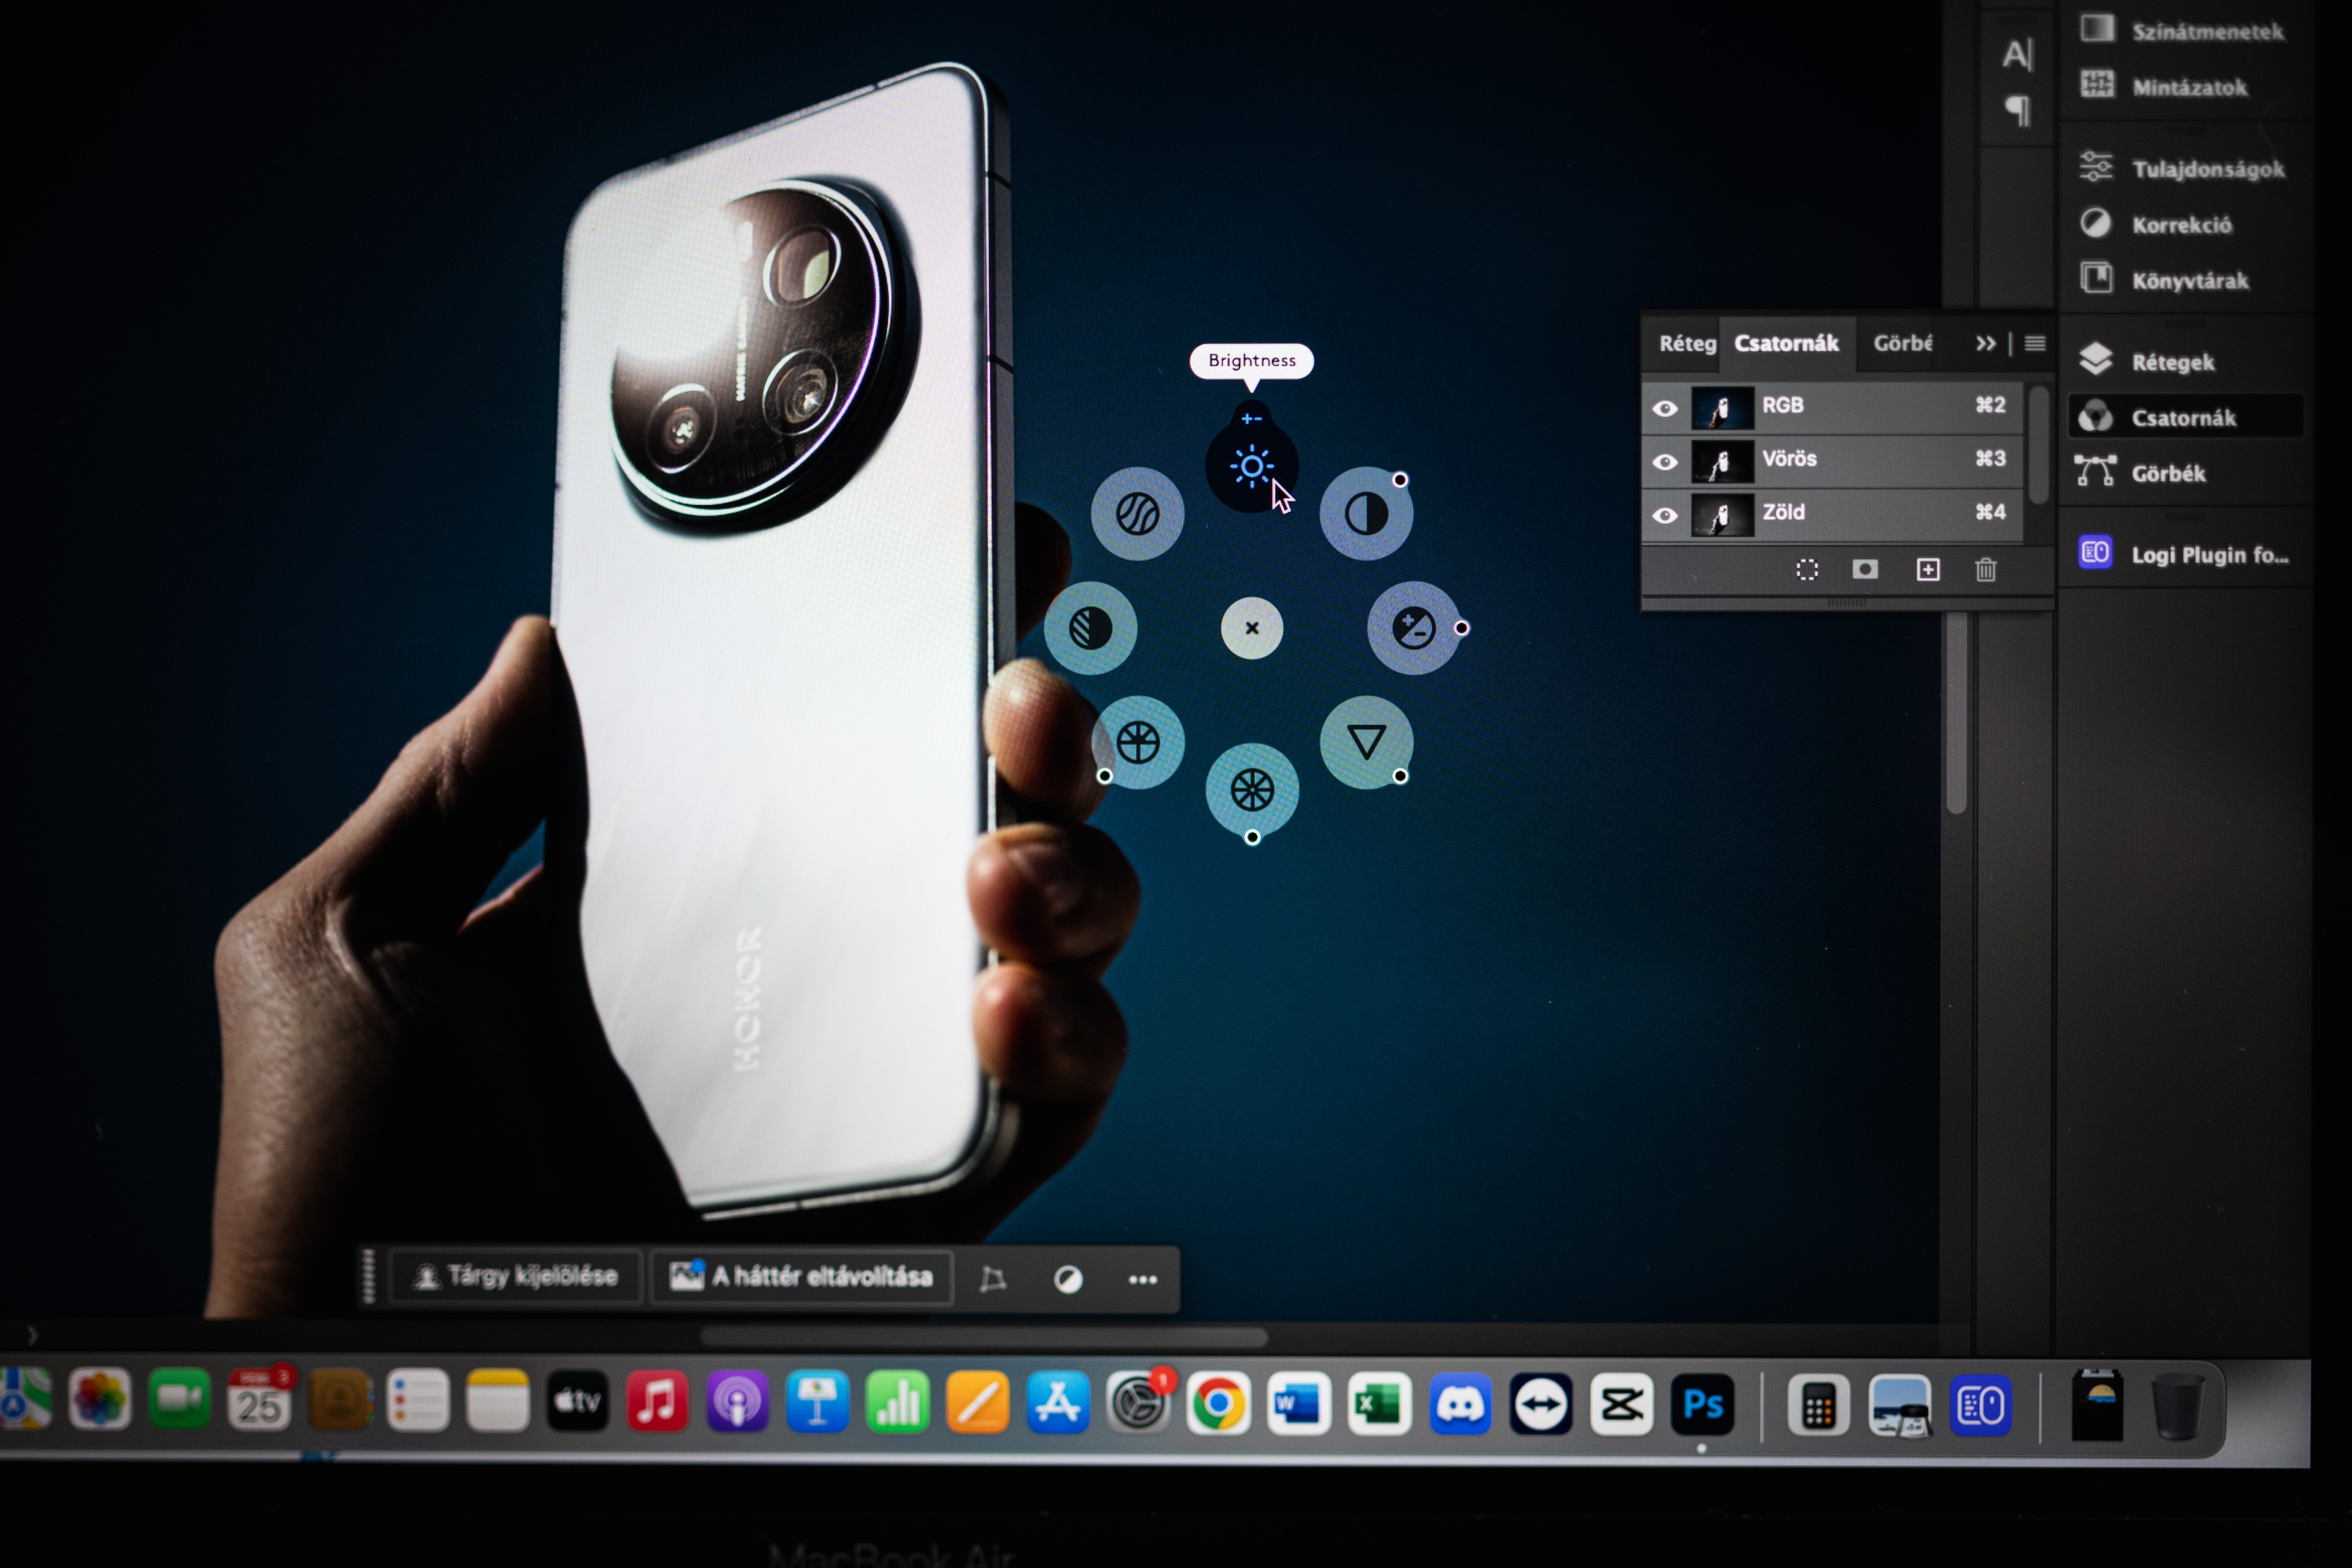
Task: Delete channel with trash icon
Action: (1986, 570)
